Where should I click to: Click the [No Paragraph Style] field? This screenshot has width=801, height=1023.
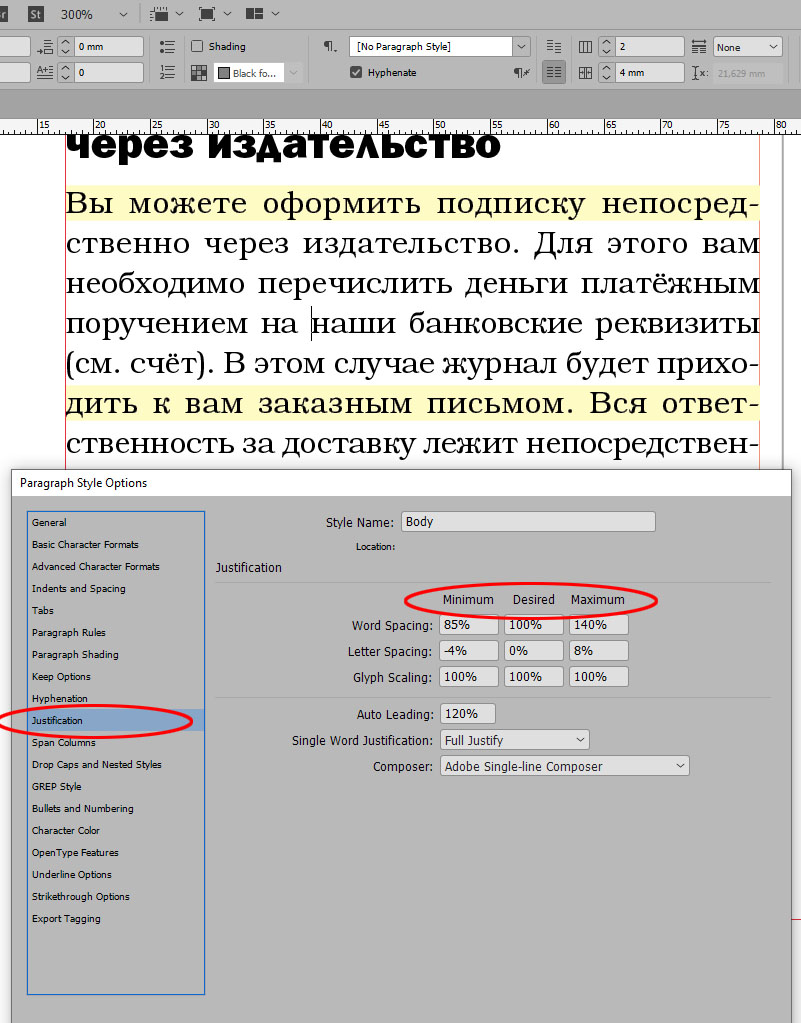[431, 46]
